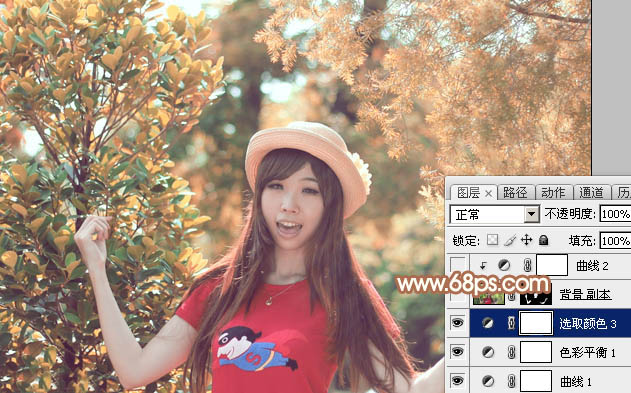Click 选取颜色 3 mask link icon
The height and width of the screenshot is (393, 631).
click(511, 323)
